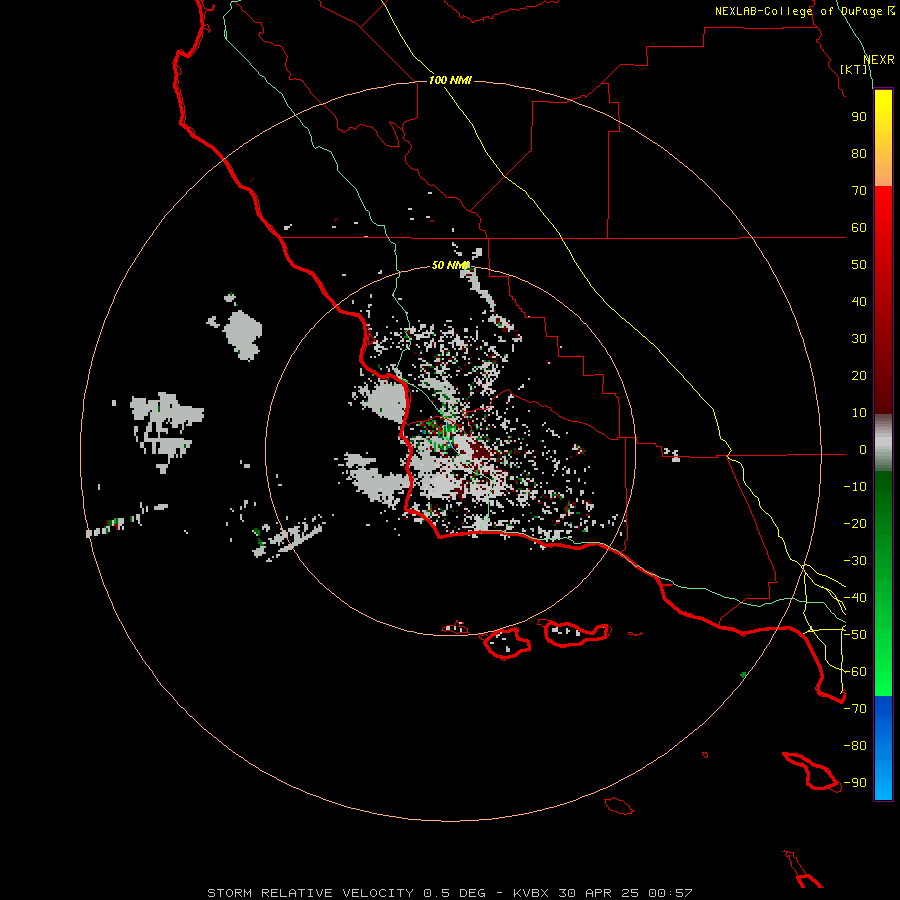This screenshot has height=900, width=900.
Task: Click the -90 scale value
Action: (855, 783)
